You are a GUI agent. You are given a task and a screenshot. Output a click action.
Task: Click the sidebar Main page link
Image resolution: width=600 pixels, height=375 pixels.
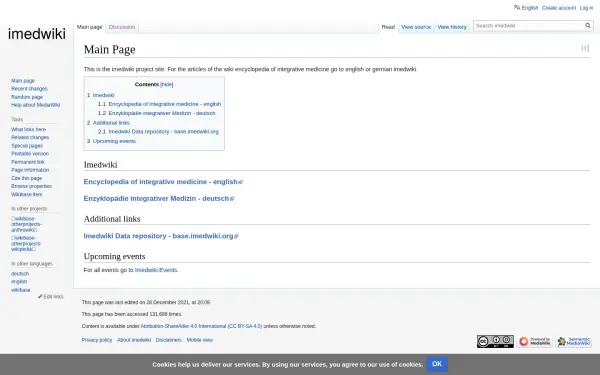pos(23,81)
